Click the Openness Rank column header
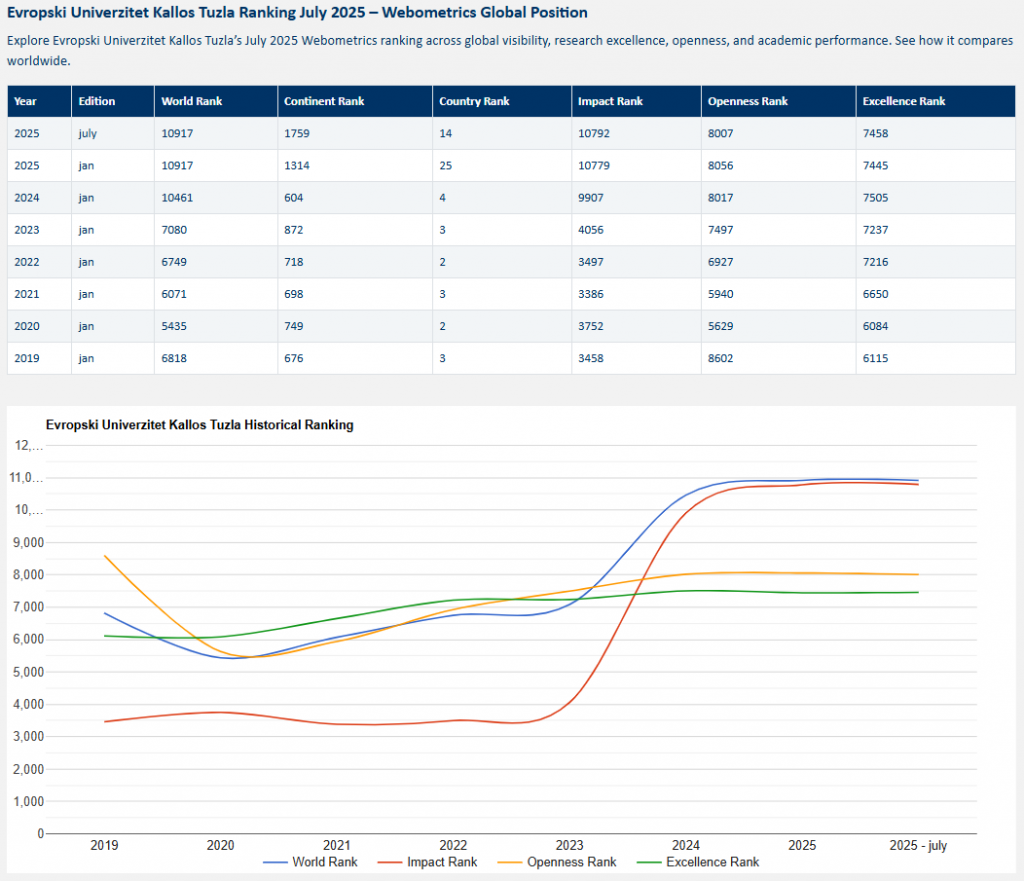This screenshot has width=1024, height=881. point(779,101)
